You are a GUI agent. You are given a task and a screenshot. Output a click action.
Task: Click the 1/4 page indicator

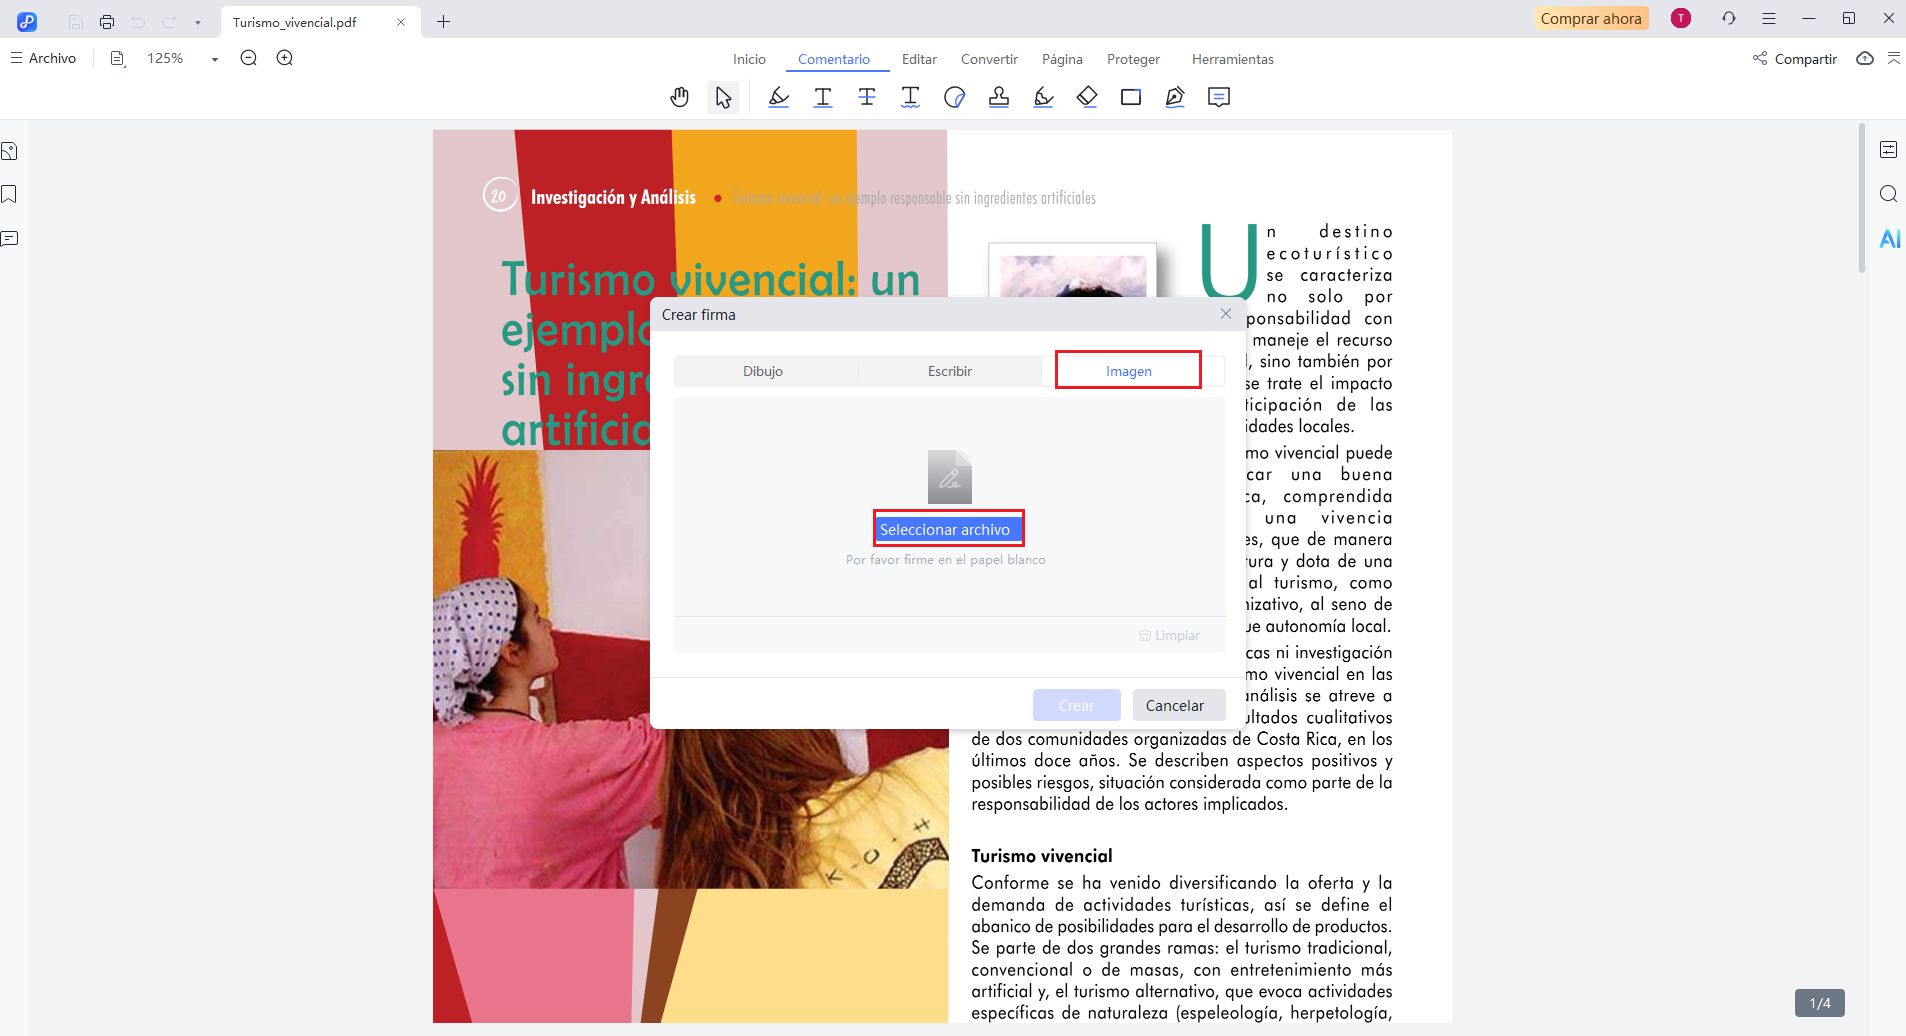(1818, 1002)
